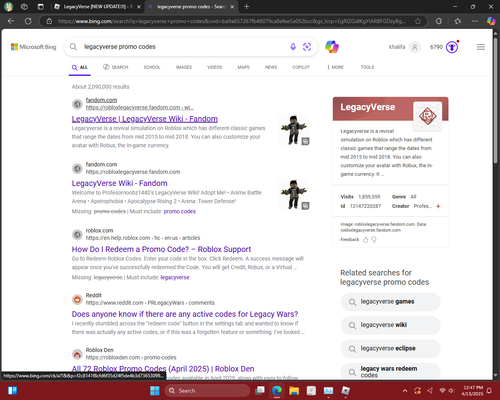Viewport: 500px width, 400px height.
Task: Open the TOOLS search option
Action: tap(367, 67)
